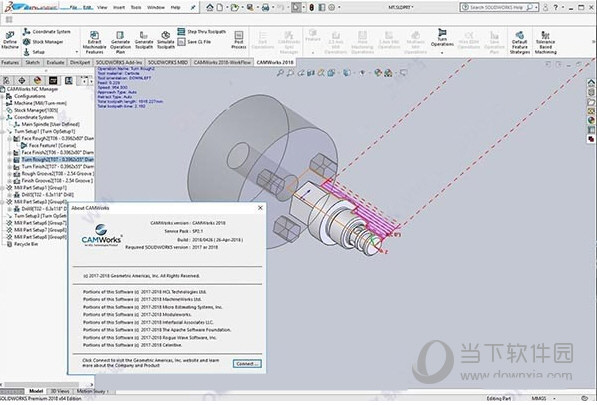
Task: Open the SOLIDWORKS MBD tab
Action: pyautogui.click(x=168, y=62)
